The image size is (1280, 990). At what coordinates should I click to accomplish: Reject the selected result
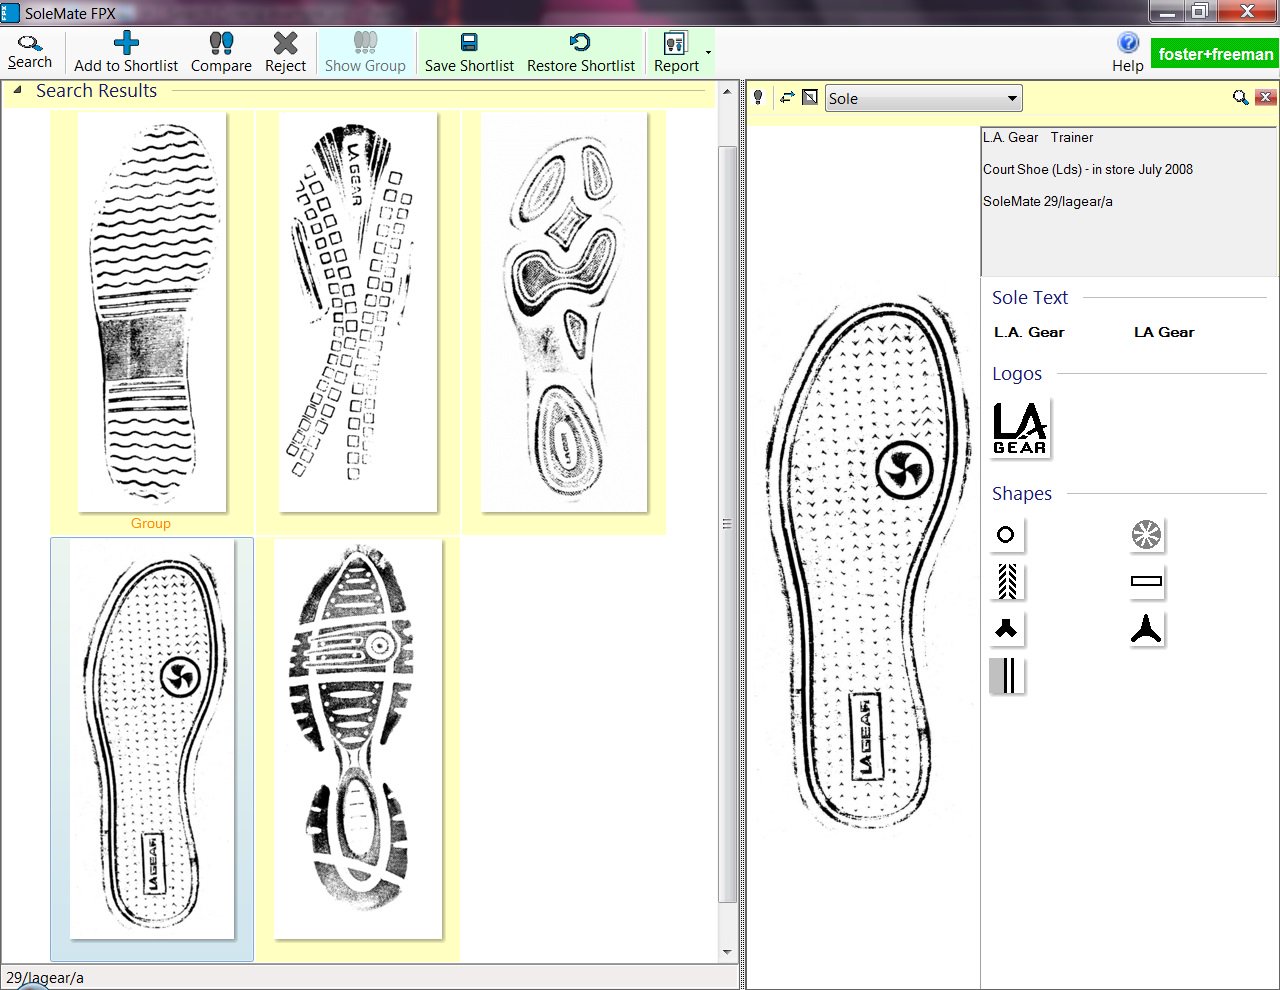[x=285, y=52]
